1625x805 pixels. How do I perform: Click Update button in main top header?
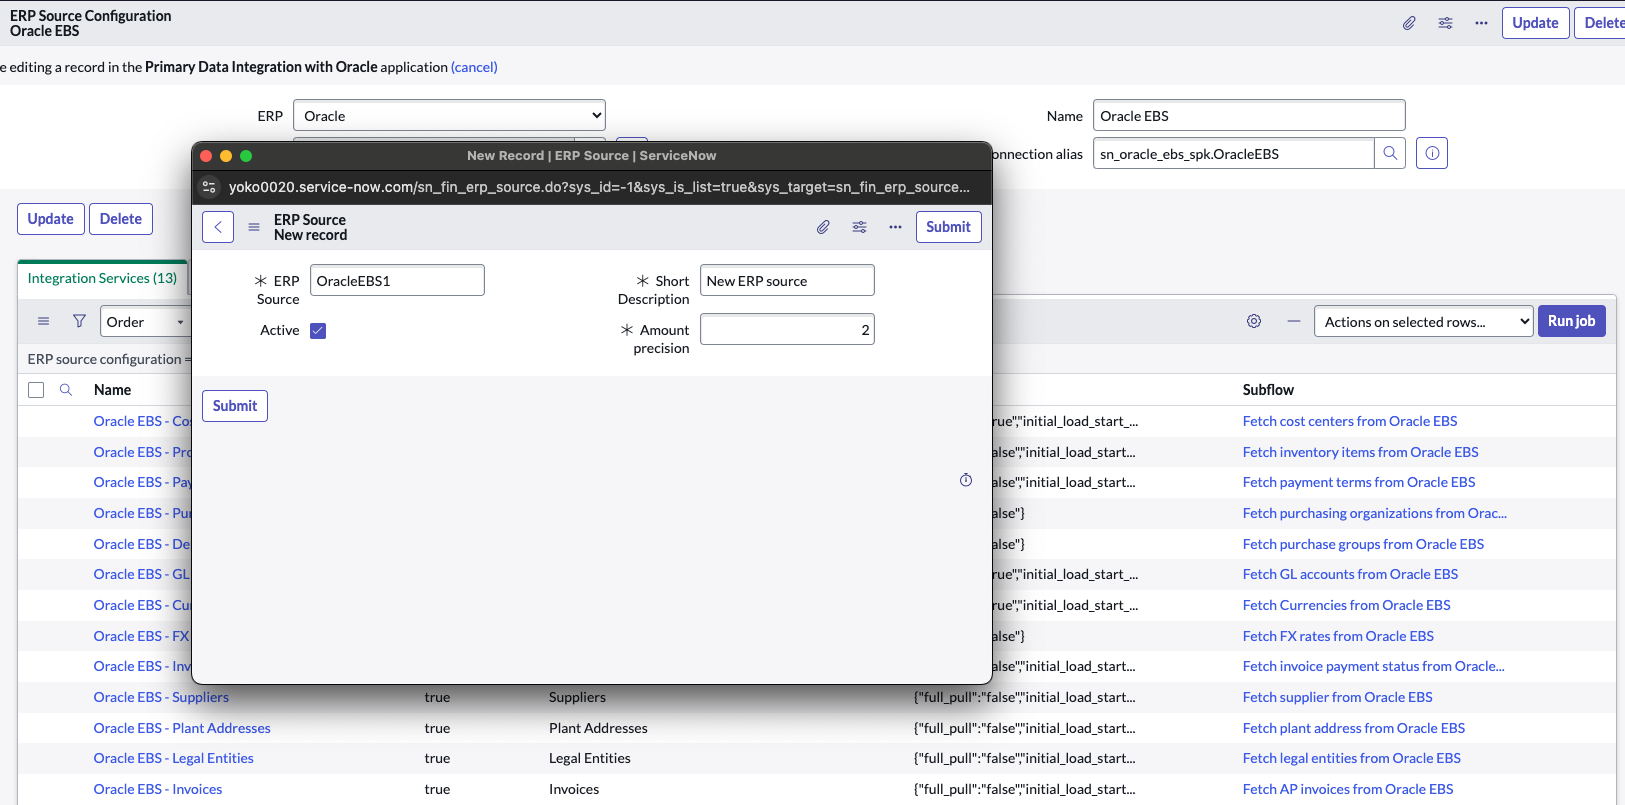click(1535, 23)
